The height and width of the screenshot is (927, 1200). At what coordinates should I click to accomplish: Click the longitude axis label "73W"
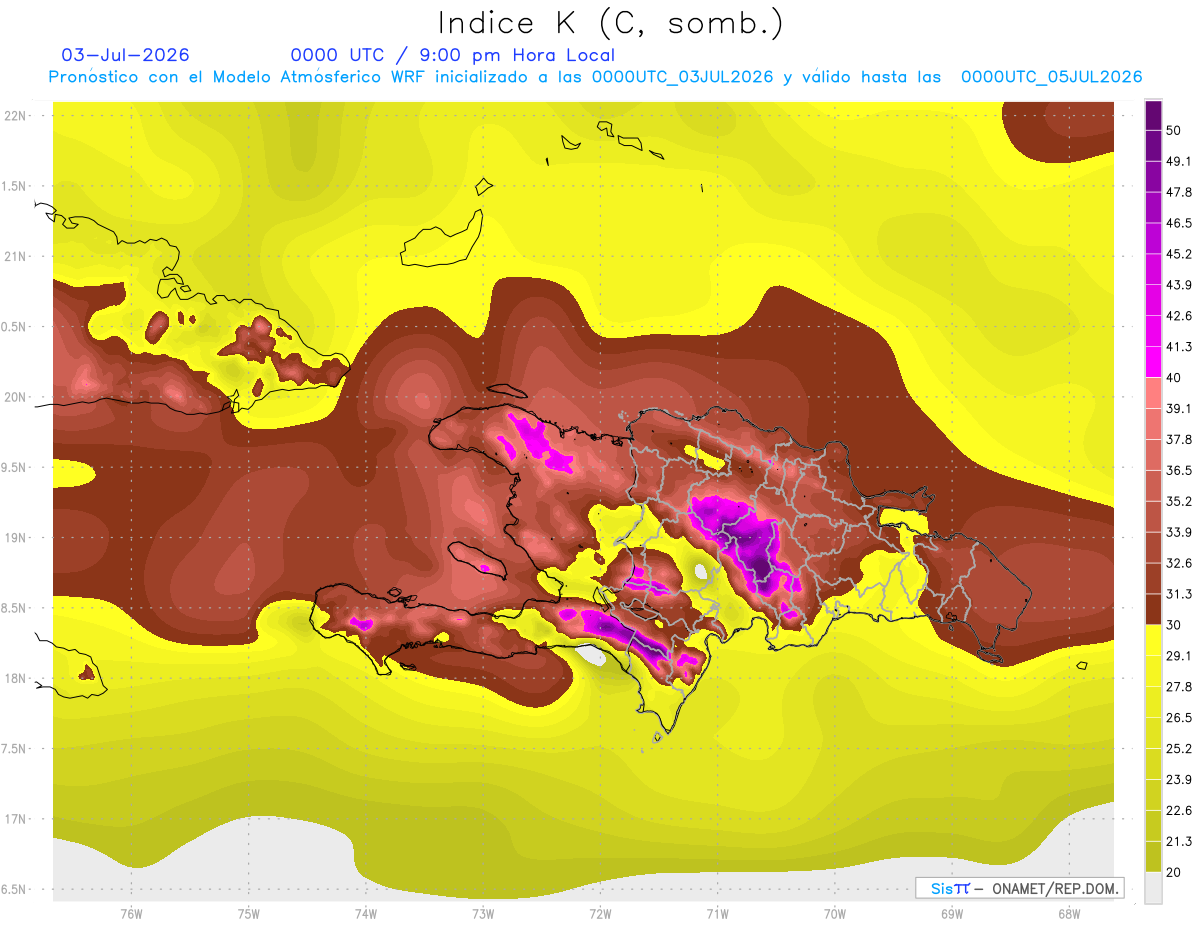[x=482, y=913]
